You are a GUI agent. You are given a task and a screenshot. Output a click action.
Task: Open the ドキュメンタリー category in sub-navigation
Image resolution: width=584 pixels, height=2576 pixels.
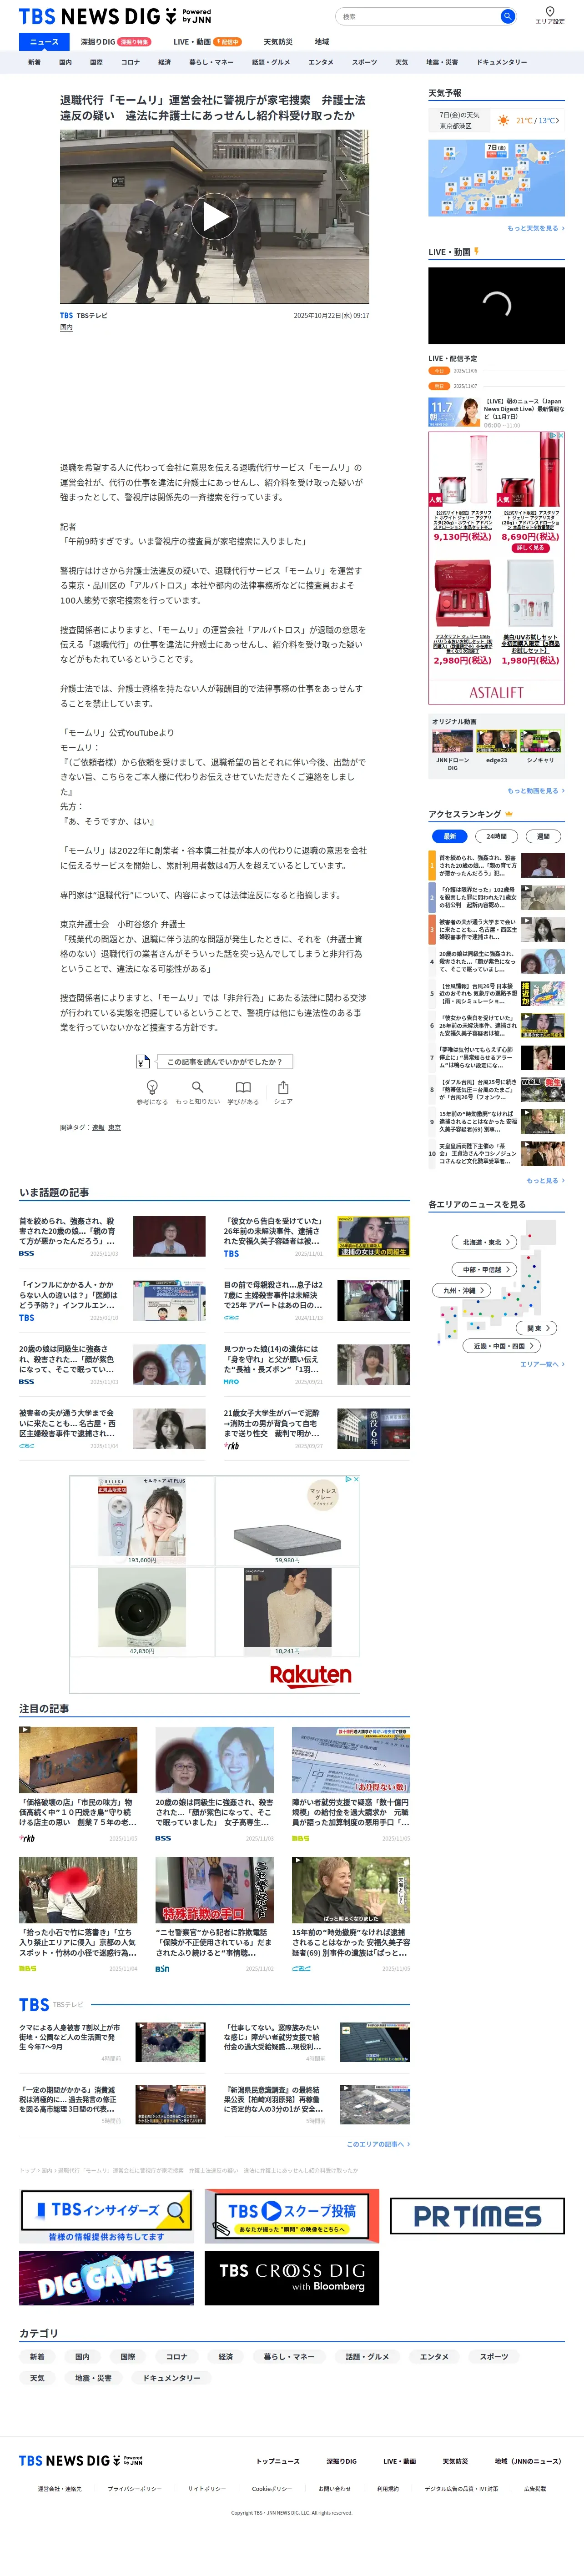click(501, 62)
